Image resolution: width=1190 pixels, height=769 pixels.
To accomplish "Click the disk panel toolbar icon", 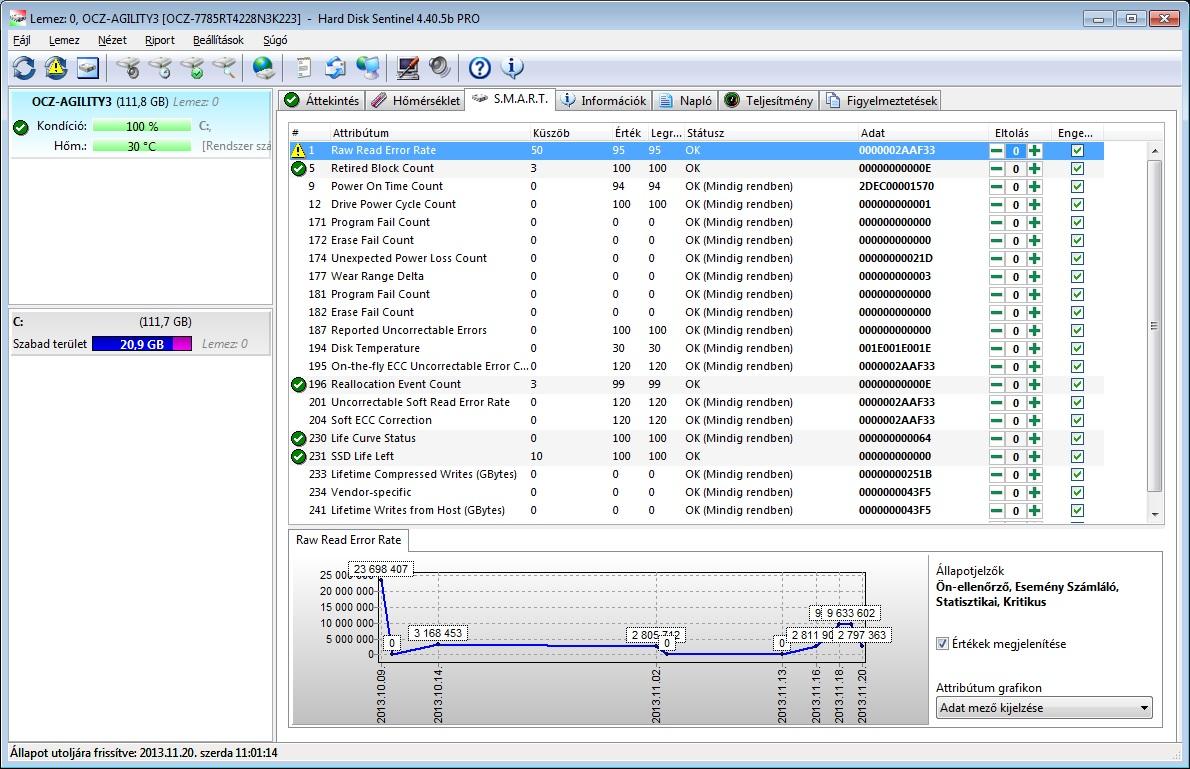I will tap(88, 68).
